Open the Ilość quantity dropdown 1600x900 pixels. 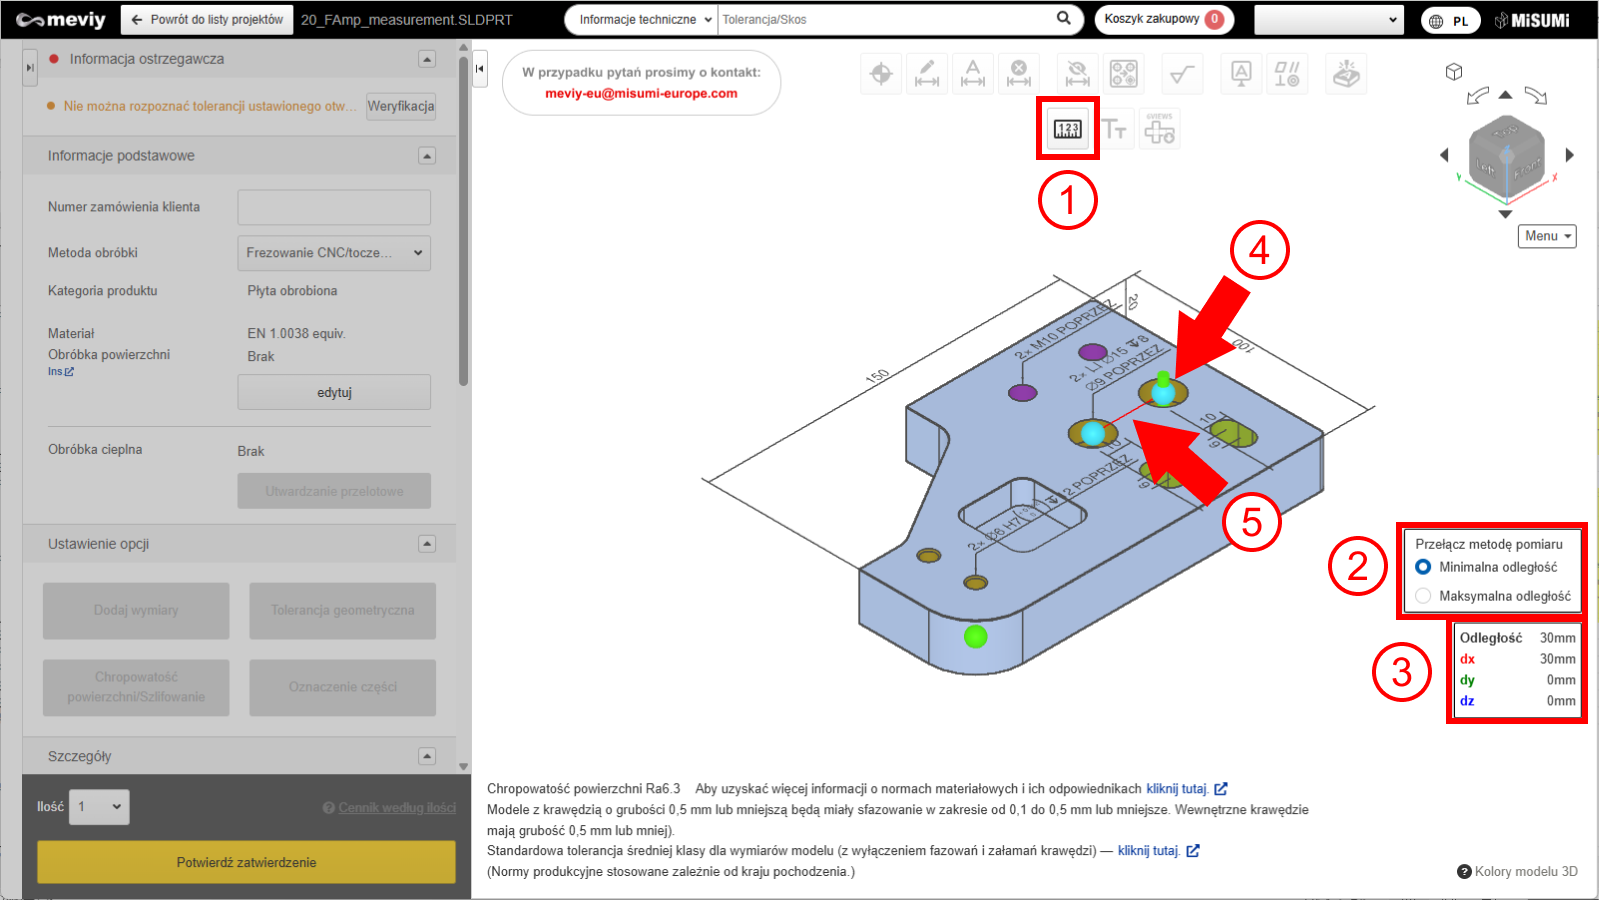tap(99, 807)
